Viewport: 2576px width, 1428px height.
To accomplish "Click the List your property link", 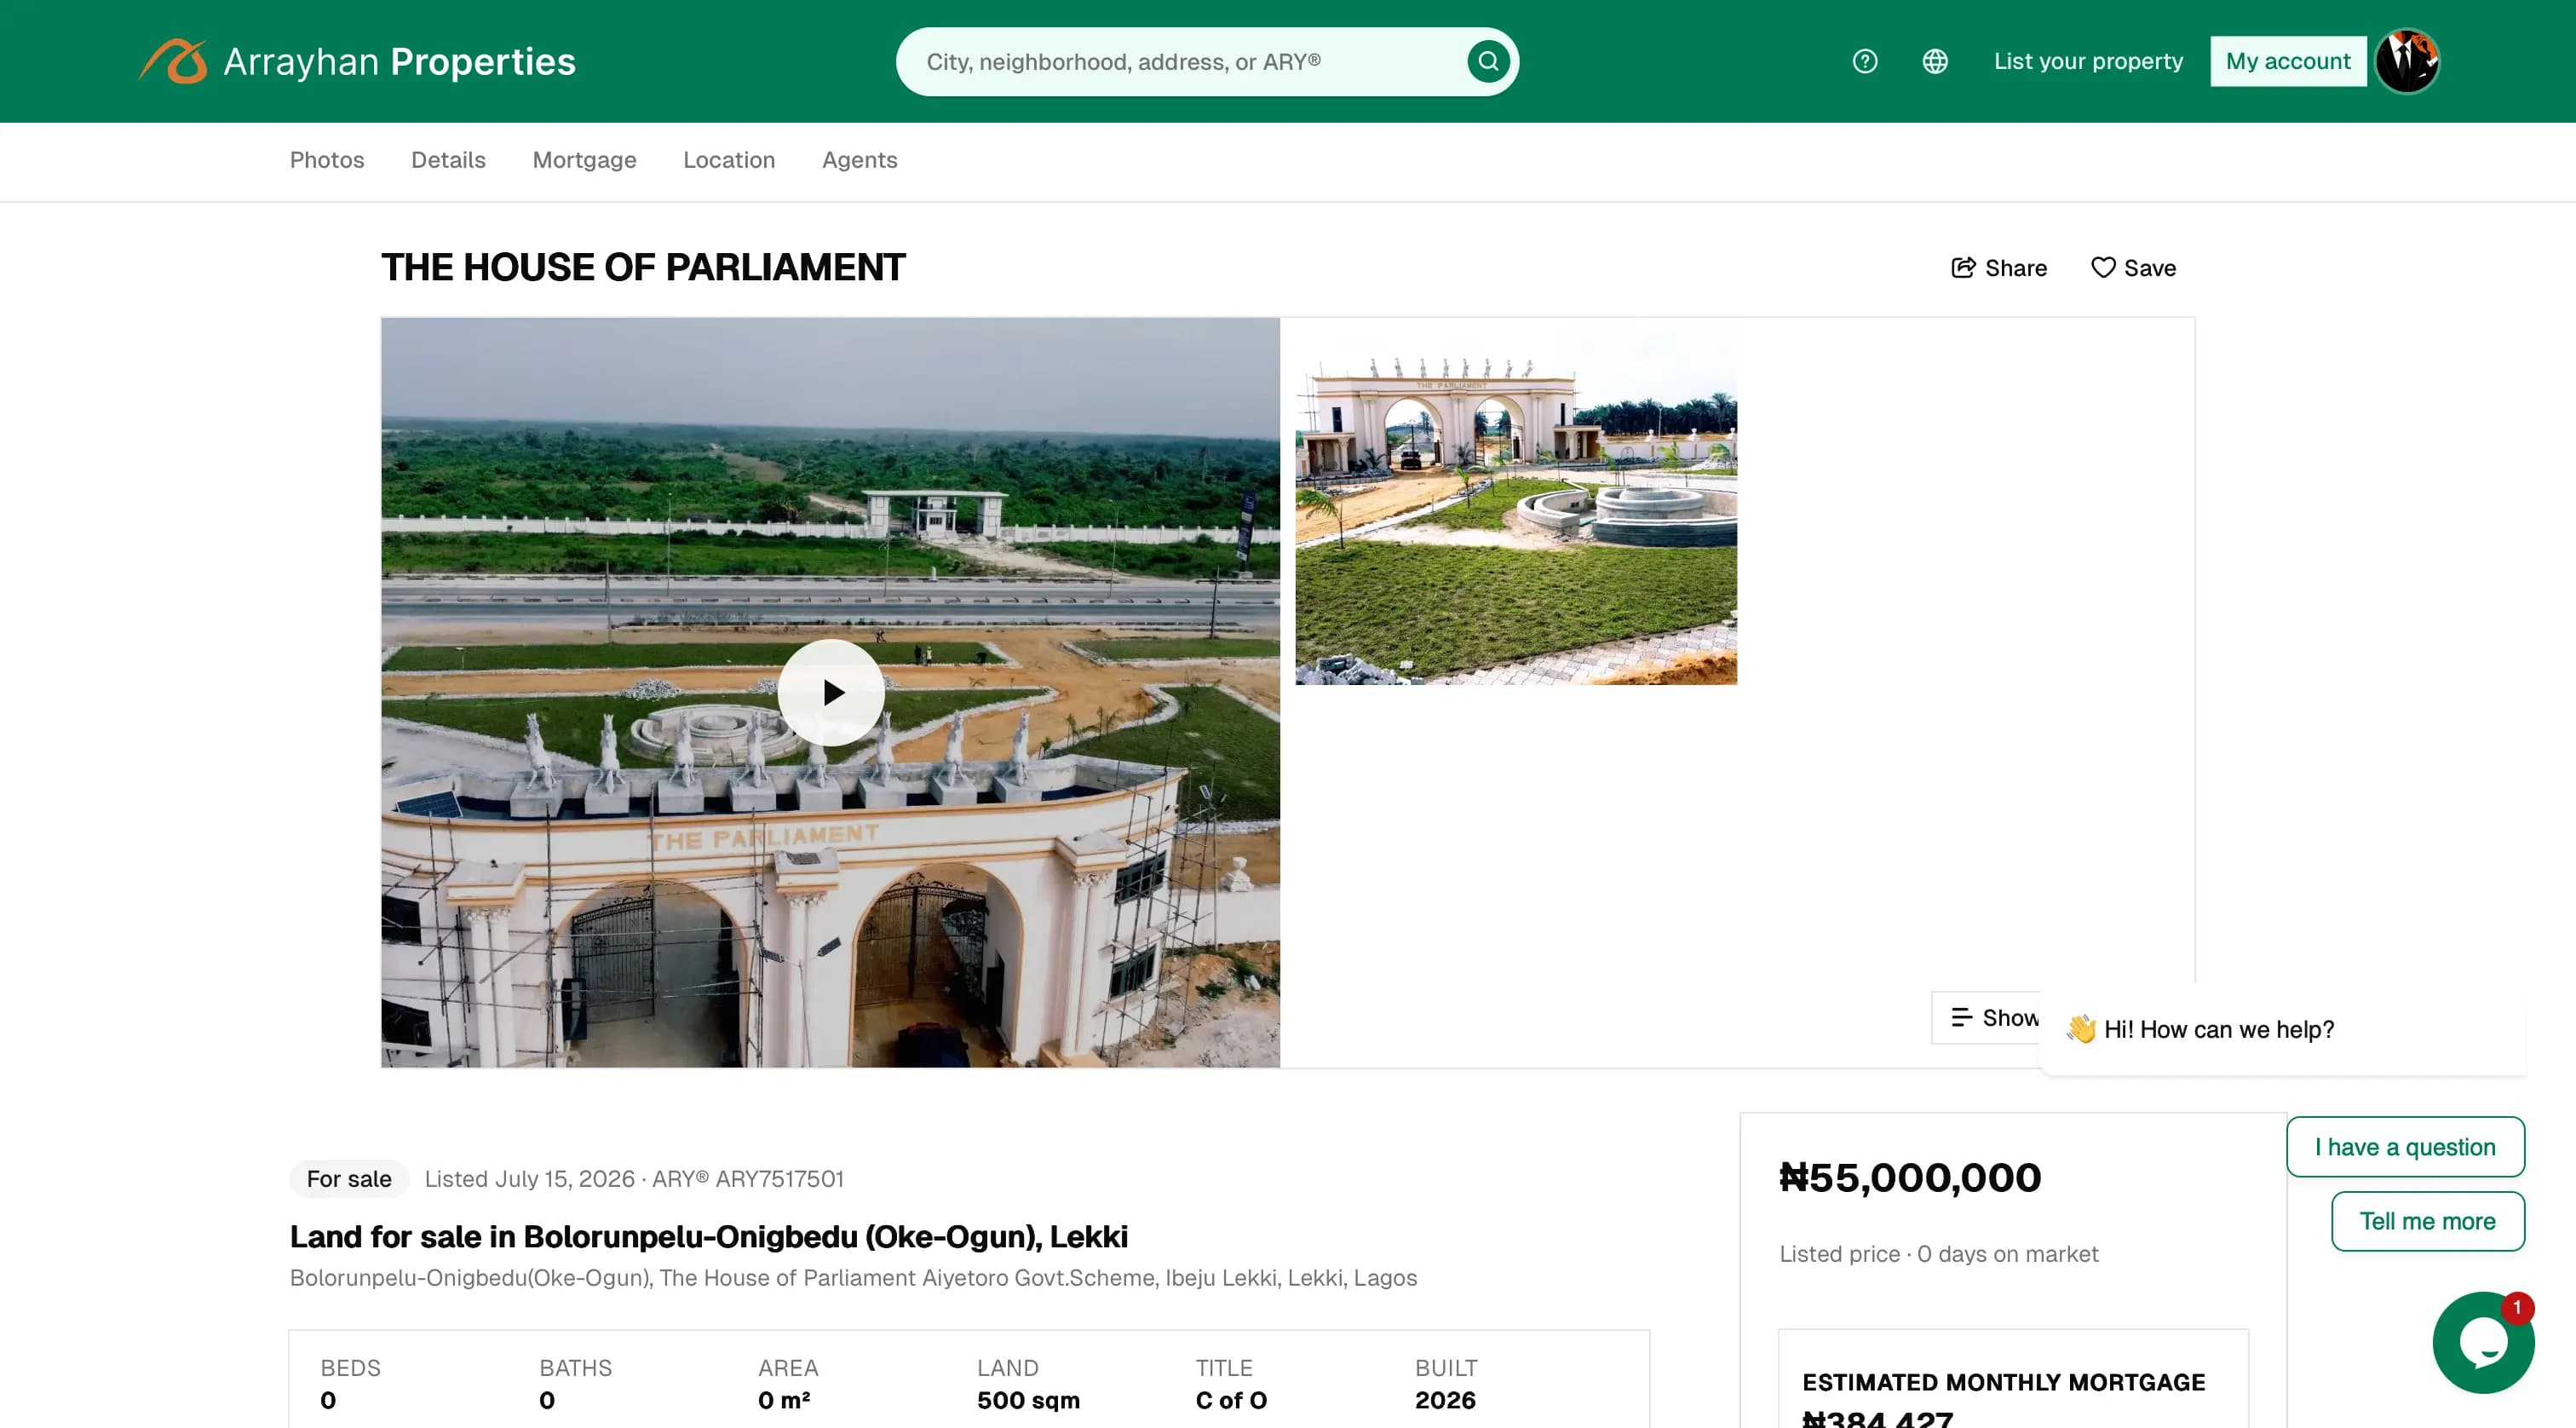I will (x=2088, y=61).
